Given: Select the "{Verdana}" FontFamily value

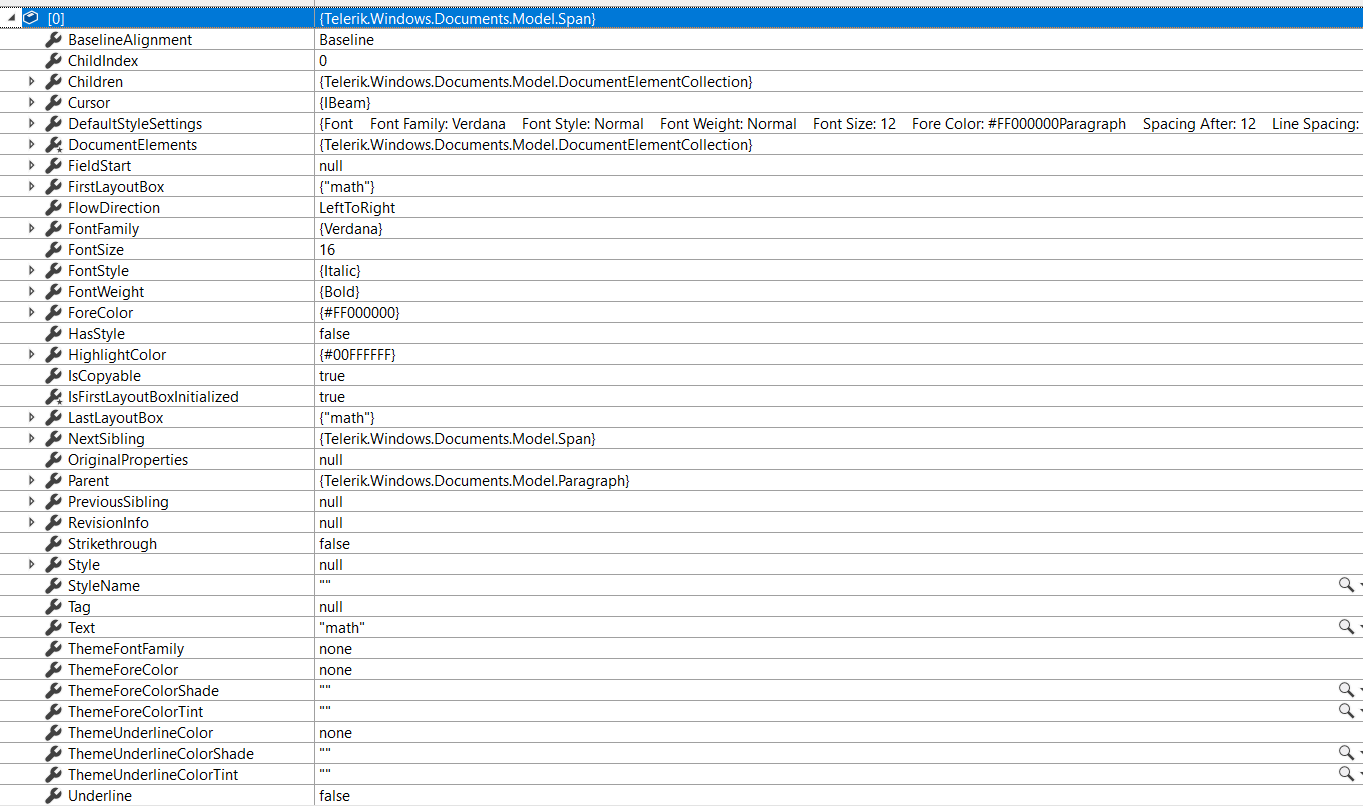Looking at the screenshot, I should tap(351, 229).
